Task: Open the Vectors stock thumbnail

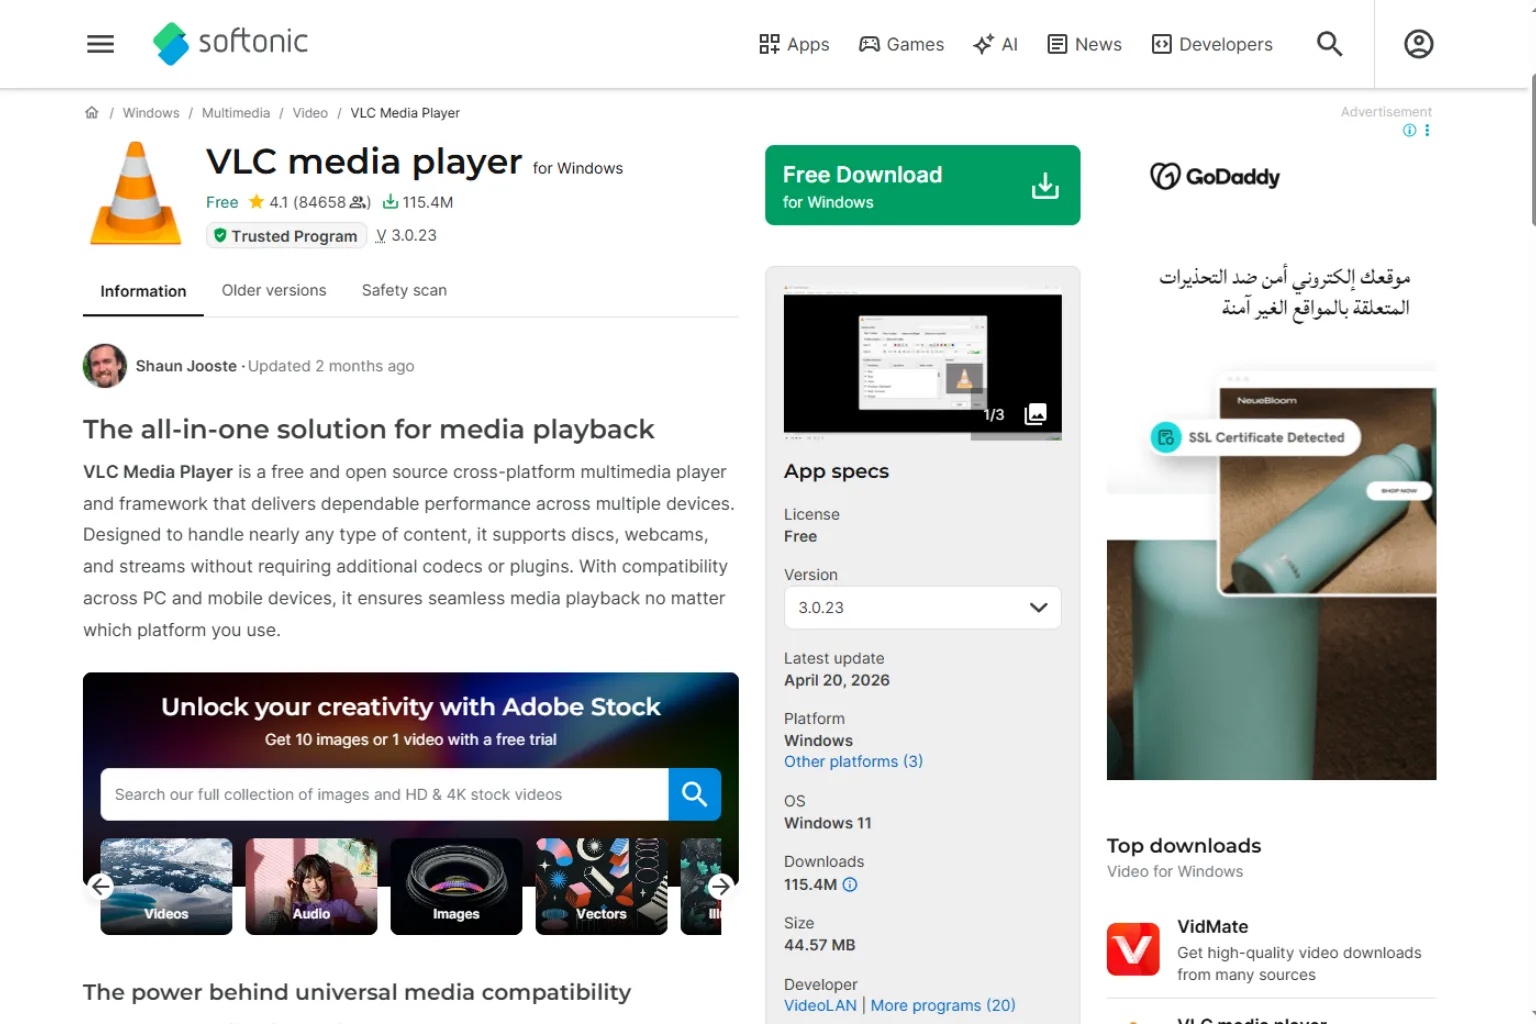Action: [x=601, y=886]
